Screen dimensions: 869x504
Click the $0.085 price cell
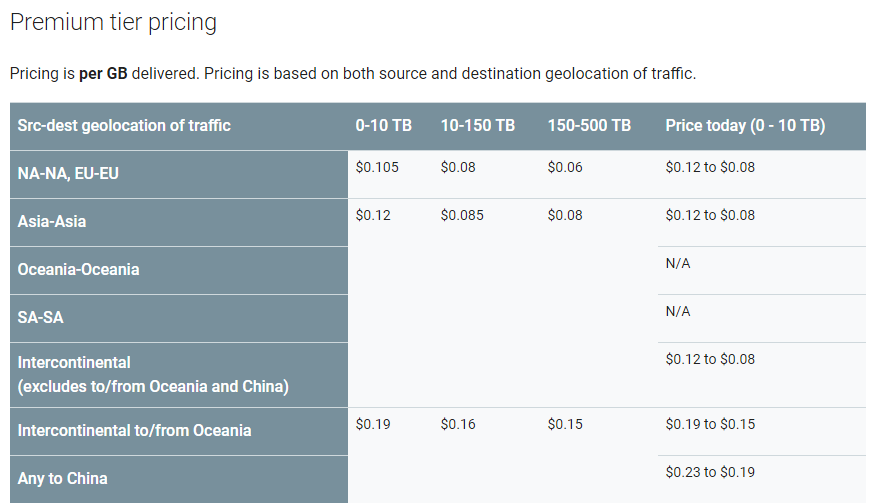[462, 215]
